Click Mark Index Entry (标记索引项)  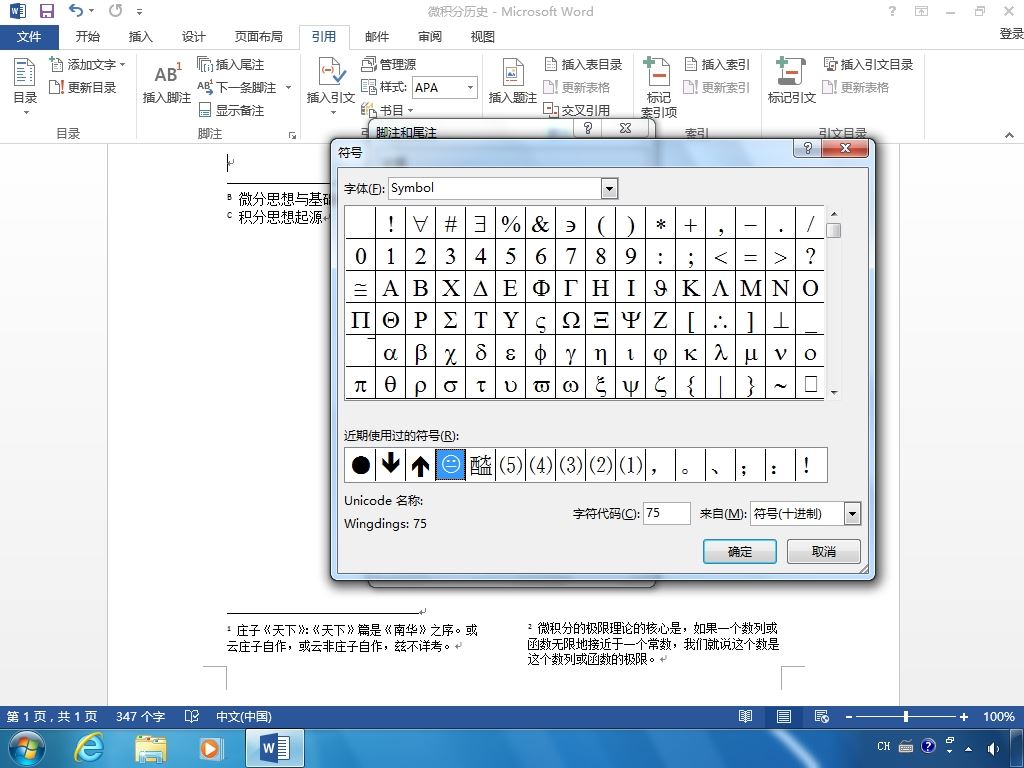coord(658,88)
